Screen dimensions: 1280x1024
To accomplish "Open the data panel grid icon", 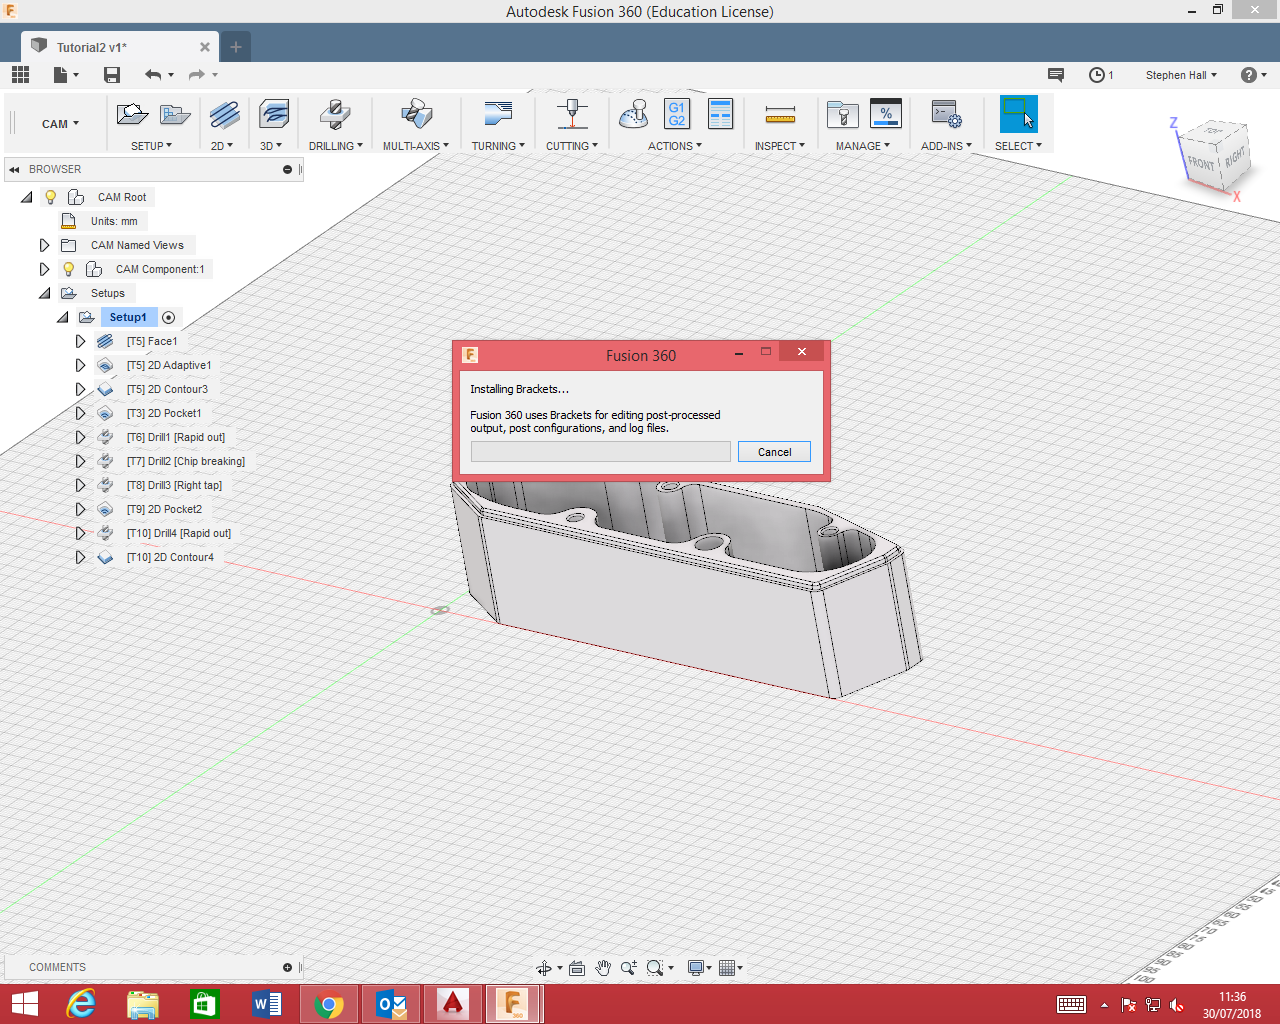I will pyautogui.click(x=20, y=75).
